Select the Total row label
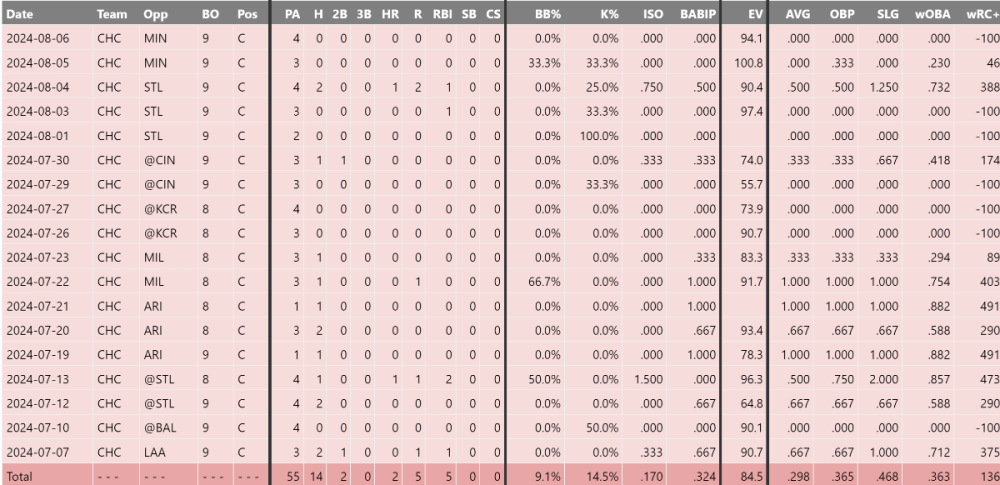This screenshot has height=485, width=1000. (20, 476)
